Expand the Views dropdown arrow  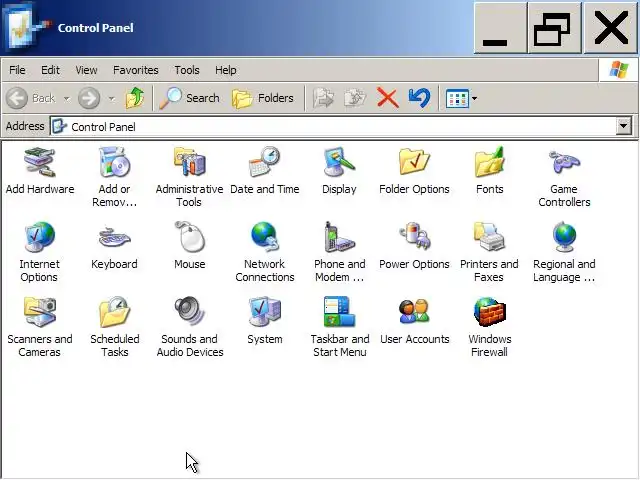tap(474, 98)
